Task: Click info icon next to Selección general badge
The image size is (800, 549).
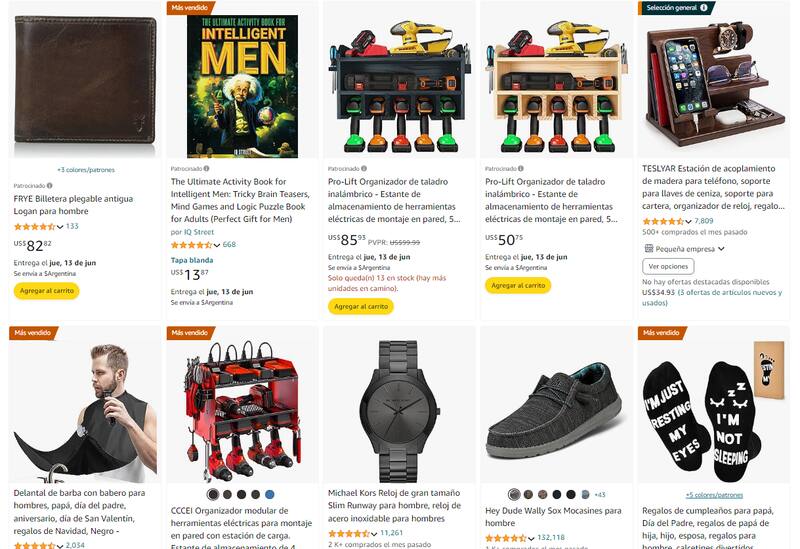Action: [x=704, y=8]
